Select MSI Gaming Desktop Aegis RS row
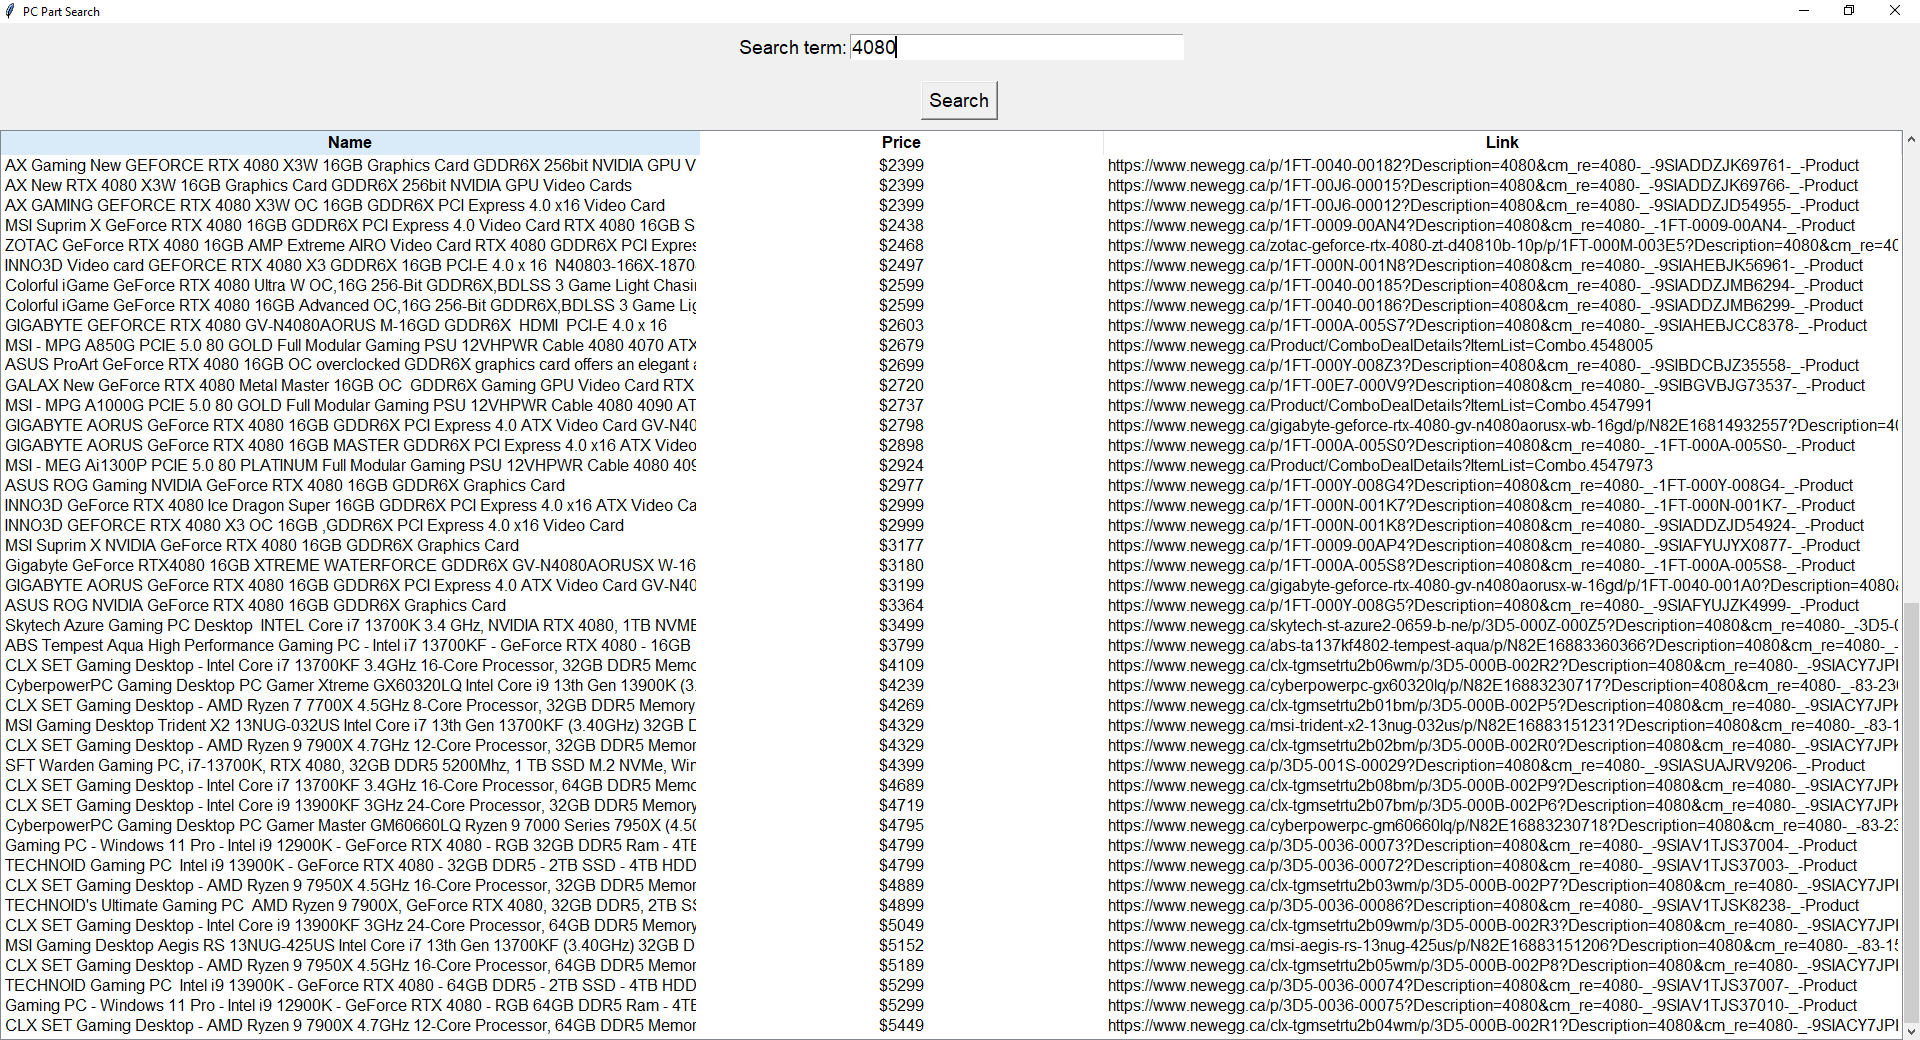 (950, 945)
